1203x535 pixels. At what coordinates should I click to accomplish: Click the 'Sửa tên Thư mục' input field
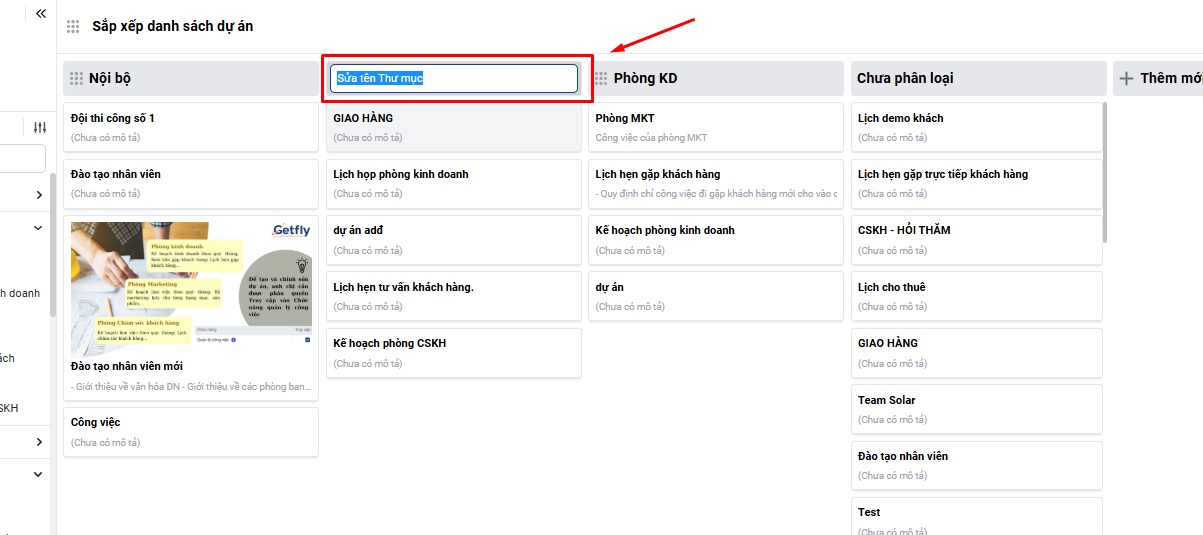[454, 79]
